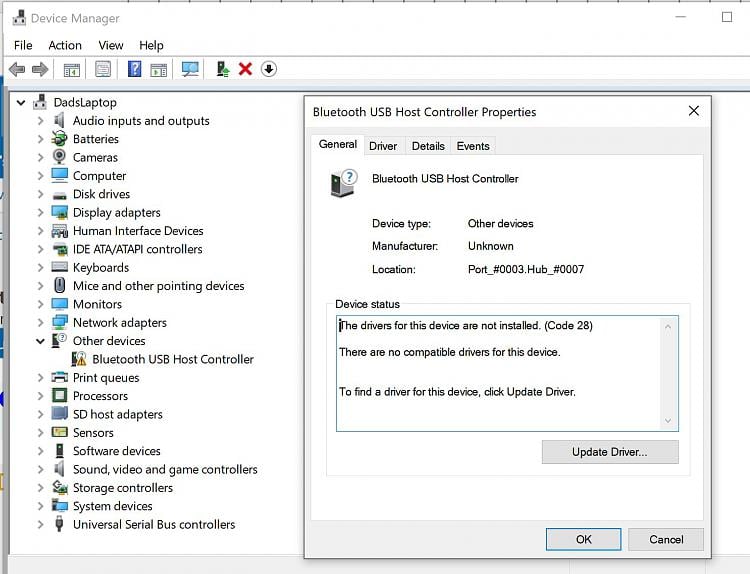Expand the IDE ATA/ATAPI controllers node
This screenshot has width=750, height=574.
coord(41,249)
